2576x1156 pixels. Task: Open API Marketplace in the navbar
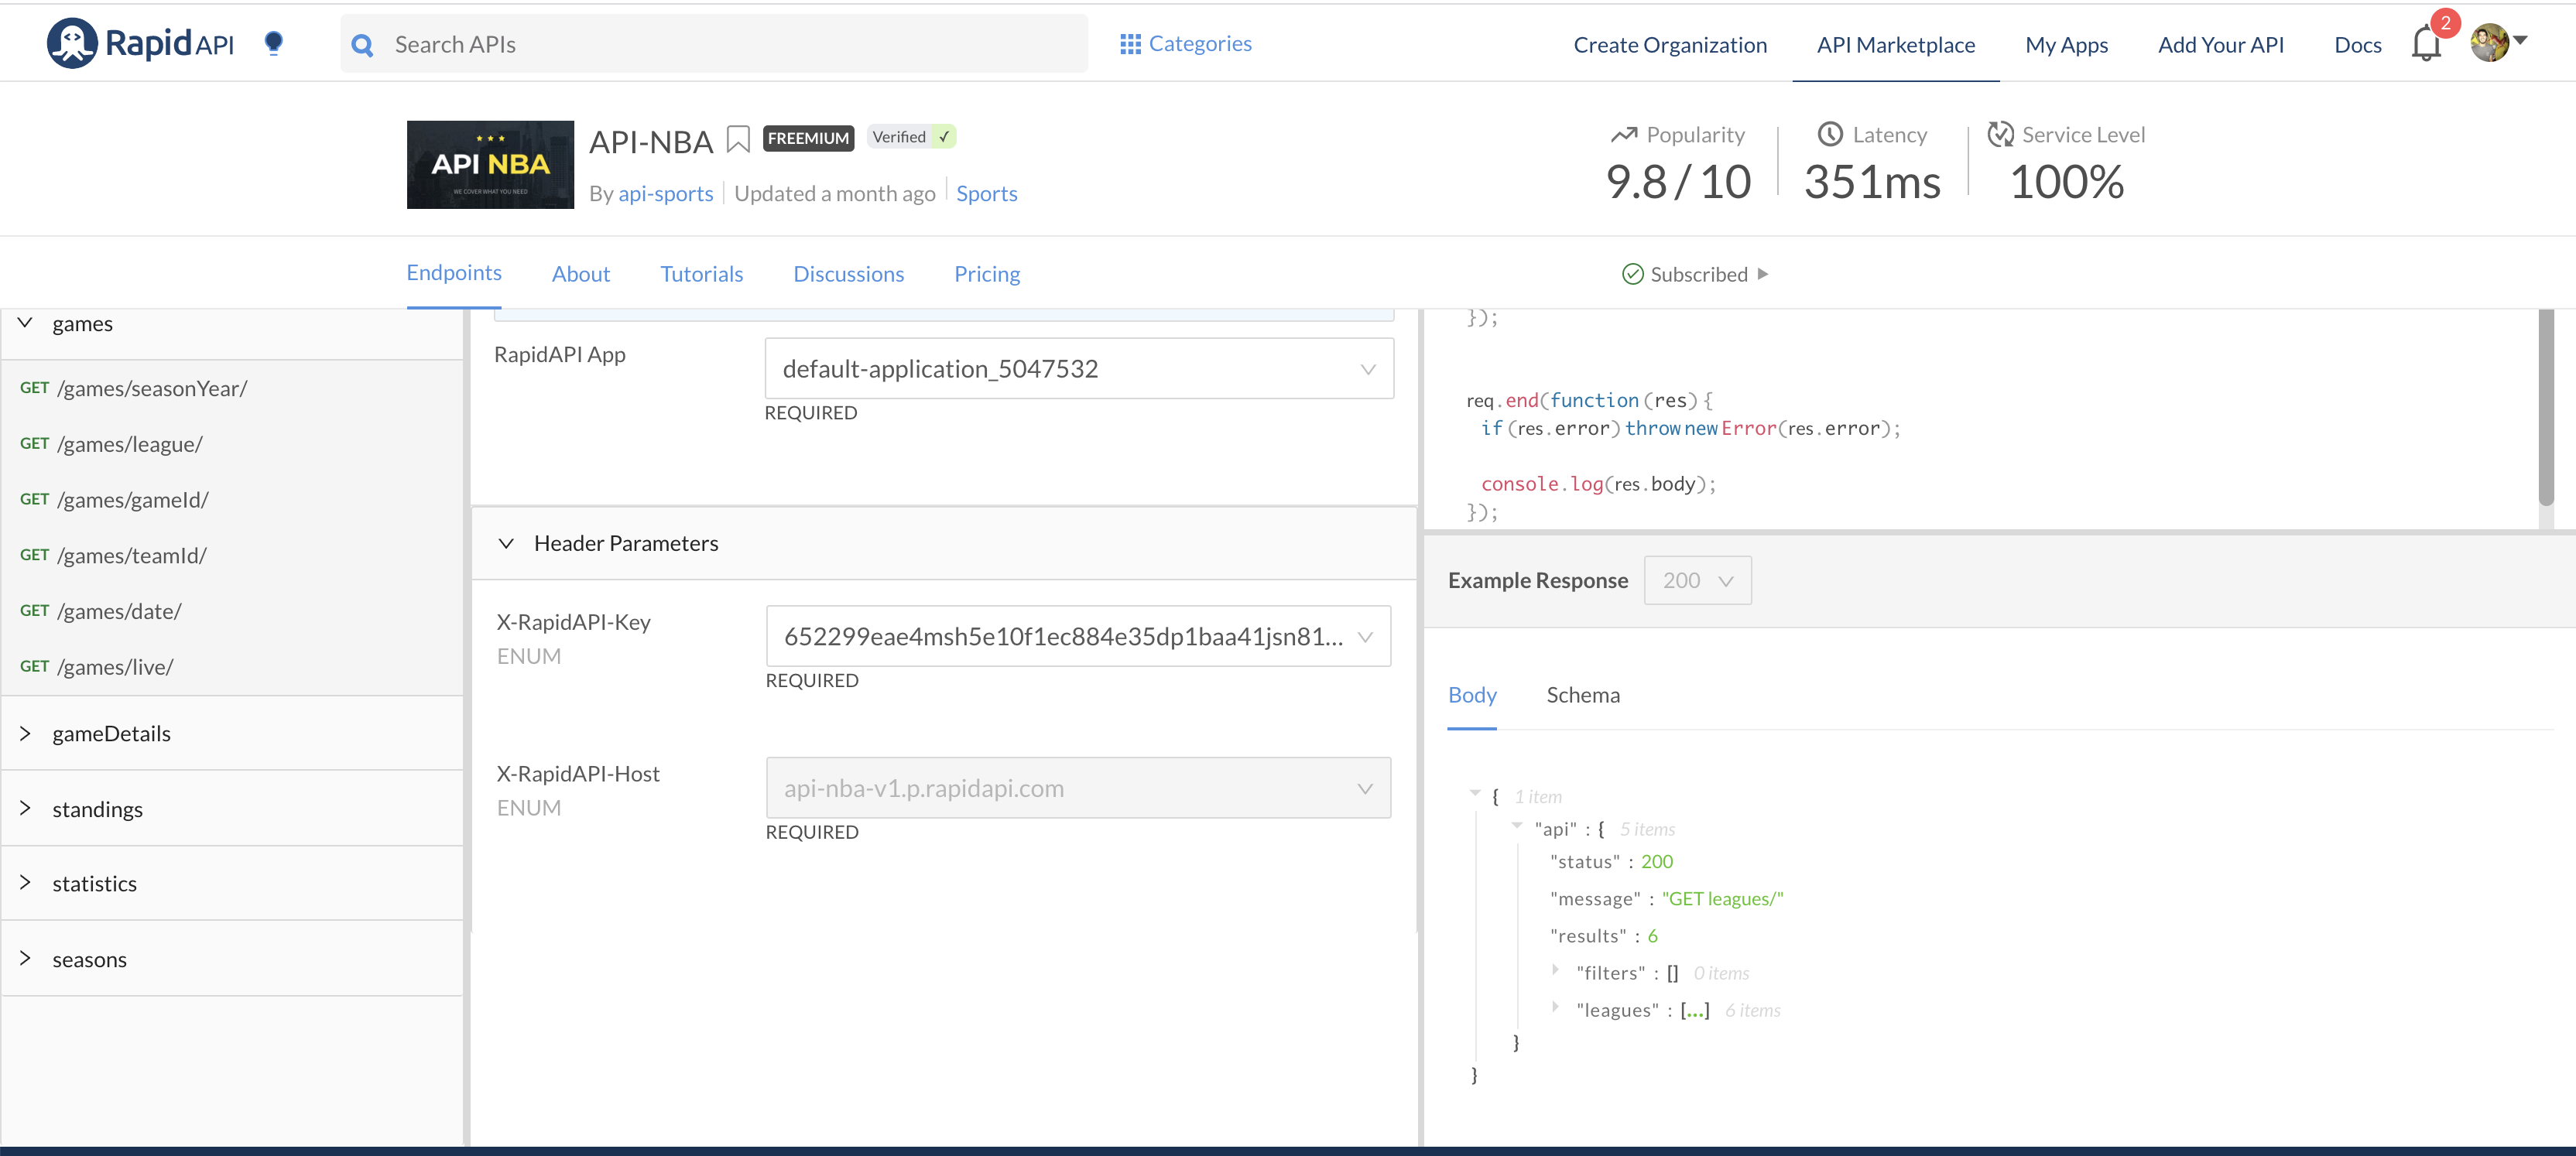point(1895,45)
